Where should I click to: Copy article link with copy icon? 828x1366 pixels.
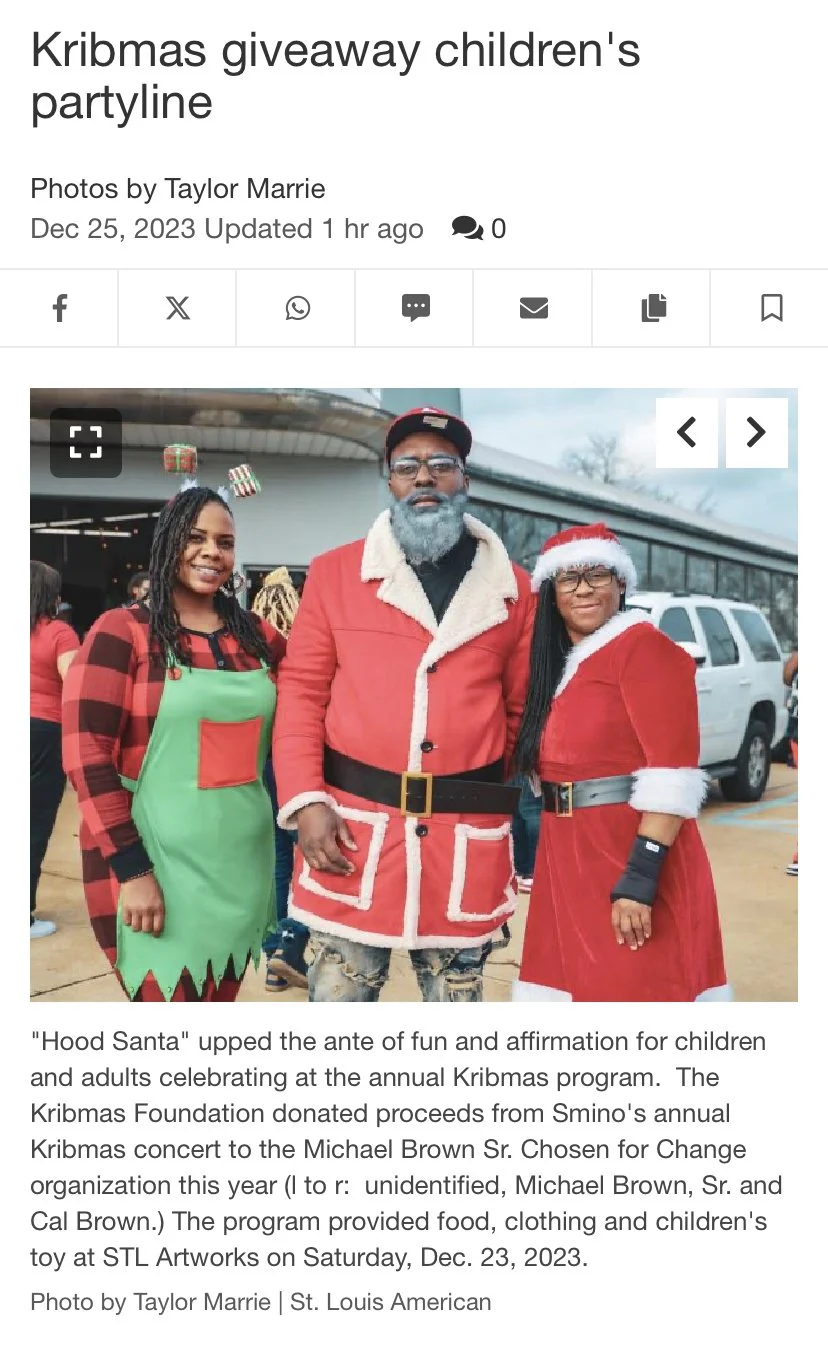[652, 308]
